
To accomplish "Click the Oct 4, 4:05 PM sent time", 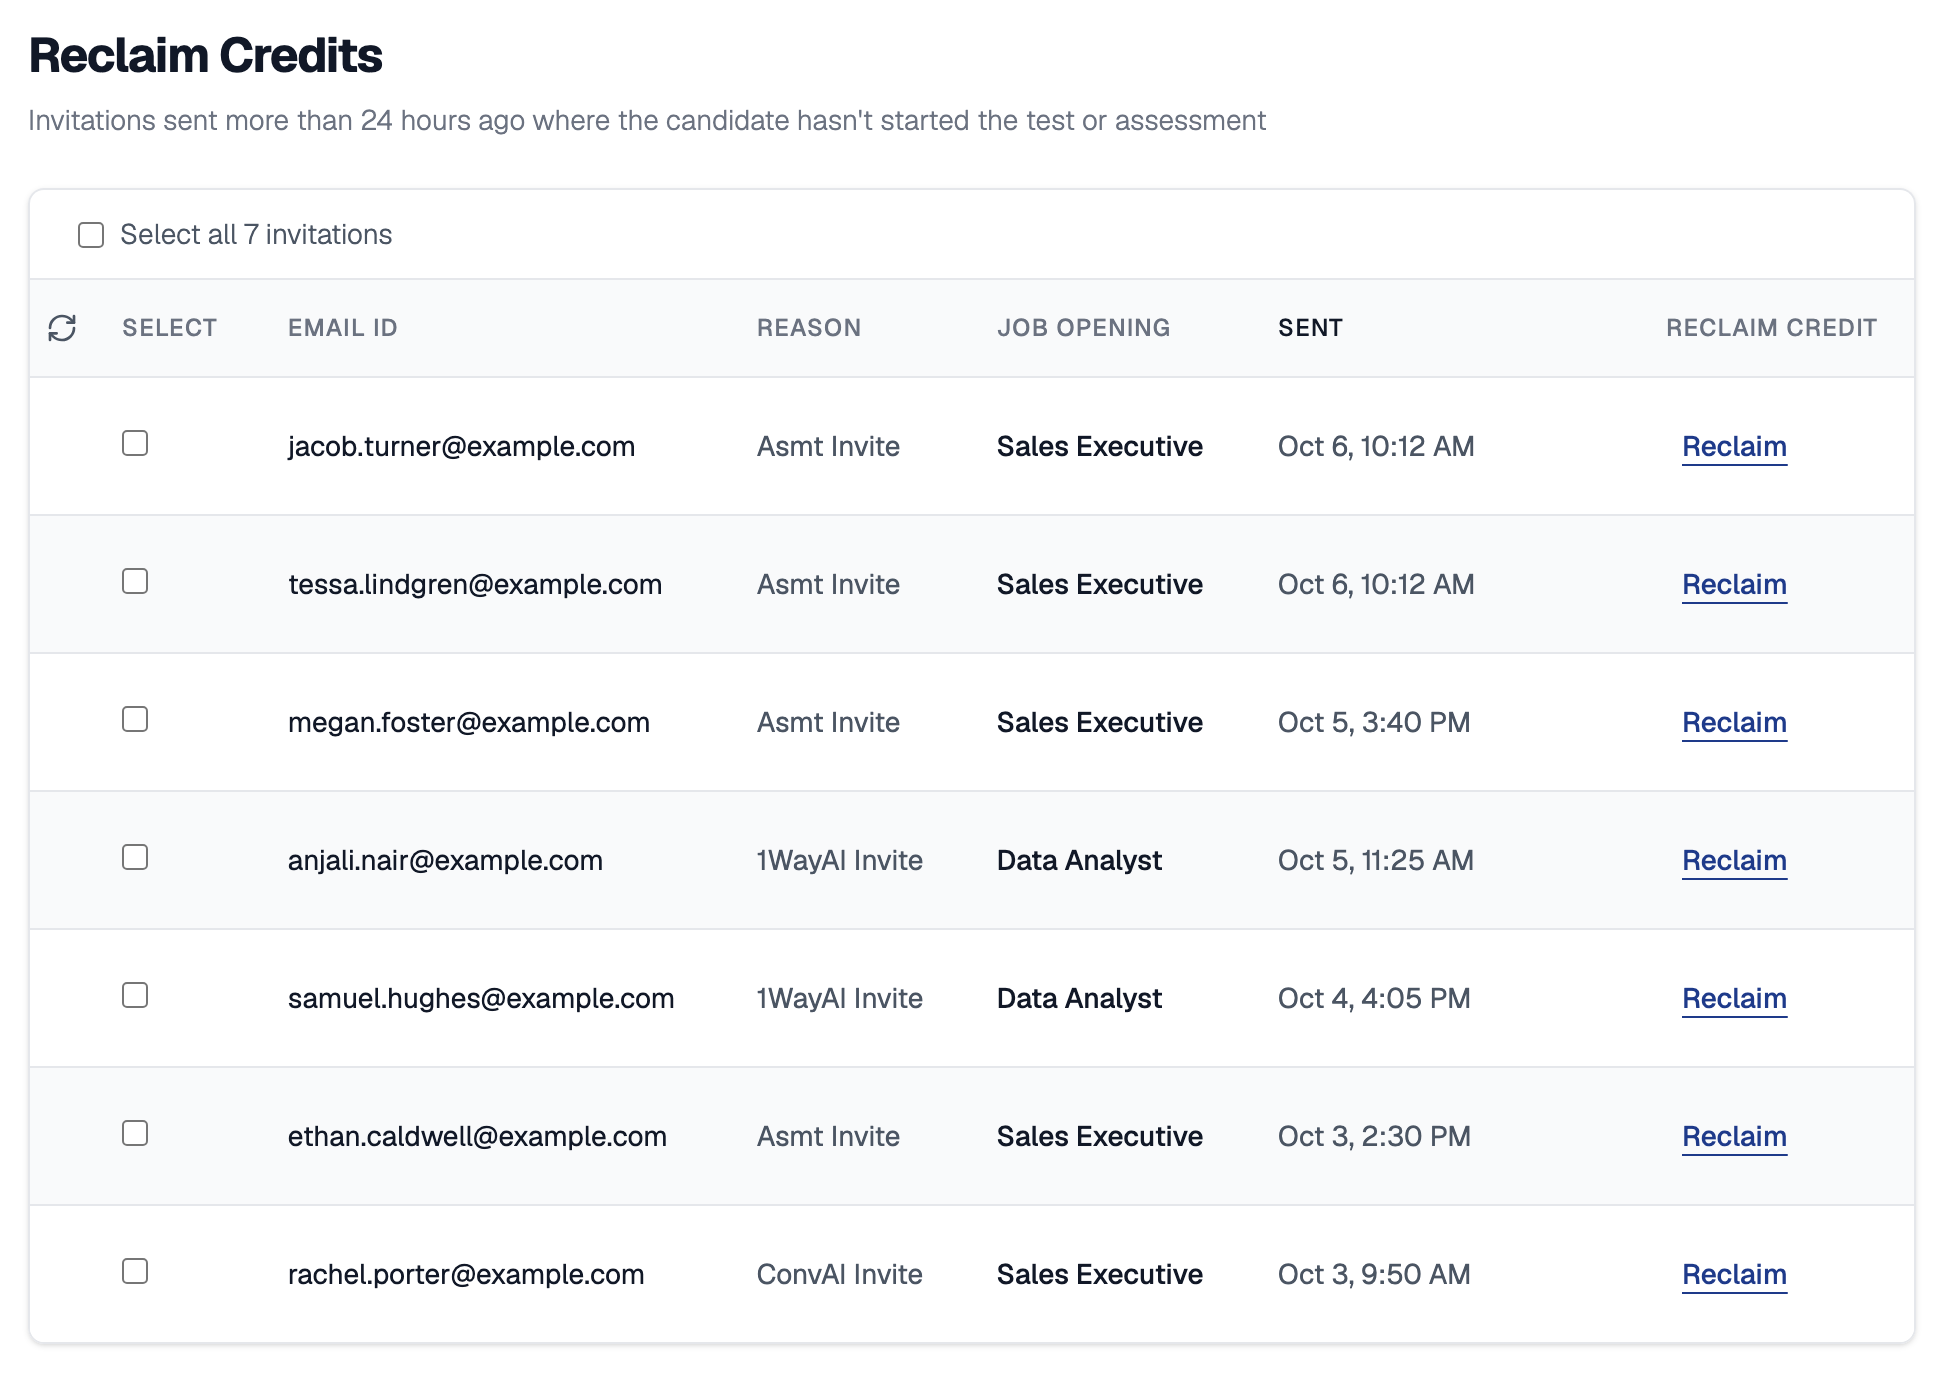I will click(x=1374, y=998).
